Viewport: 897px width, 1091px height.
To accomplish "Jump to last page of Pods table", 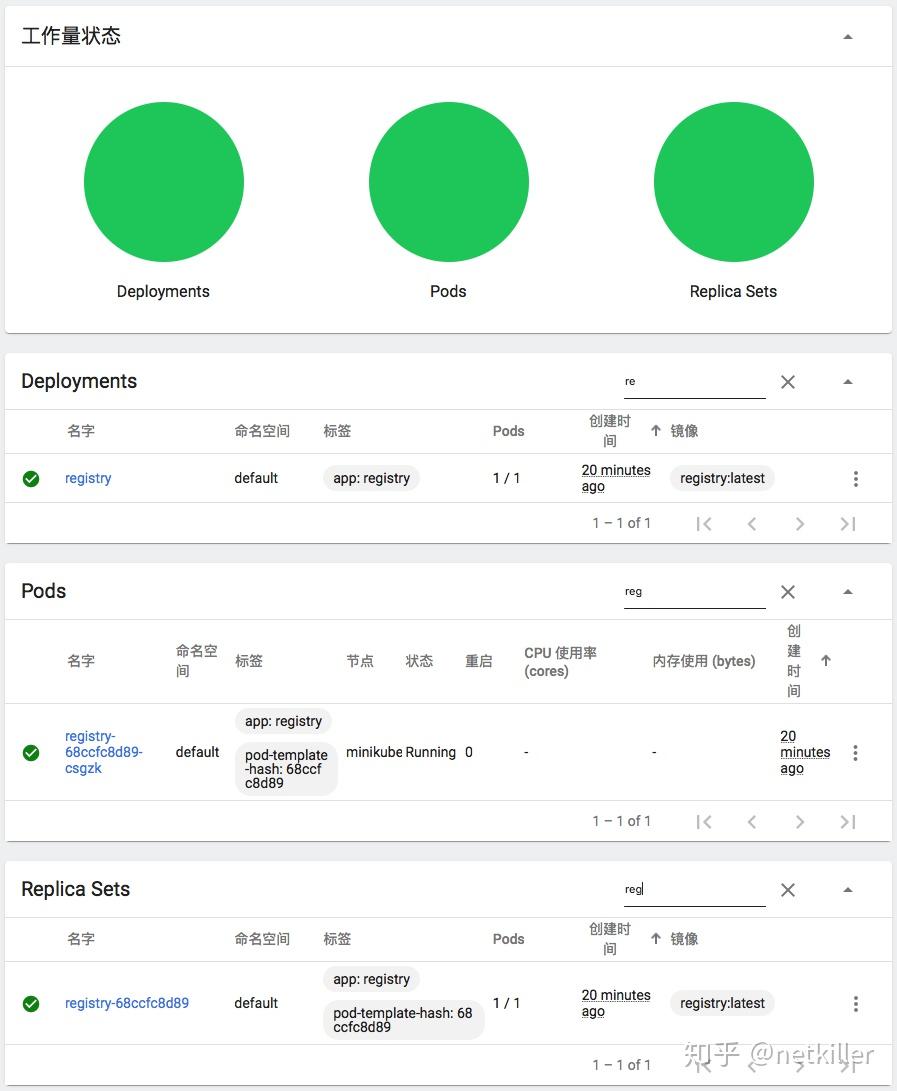I will 847,820.
